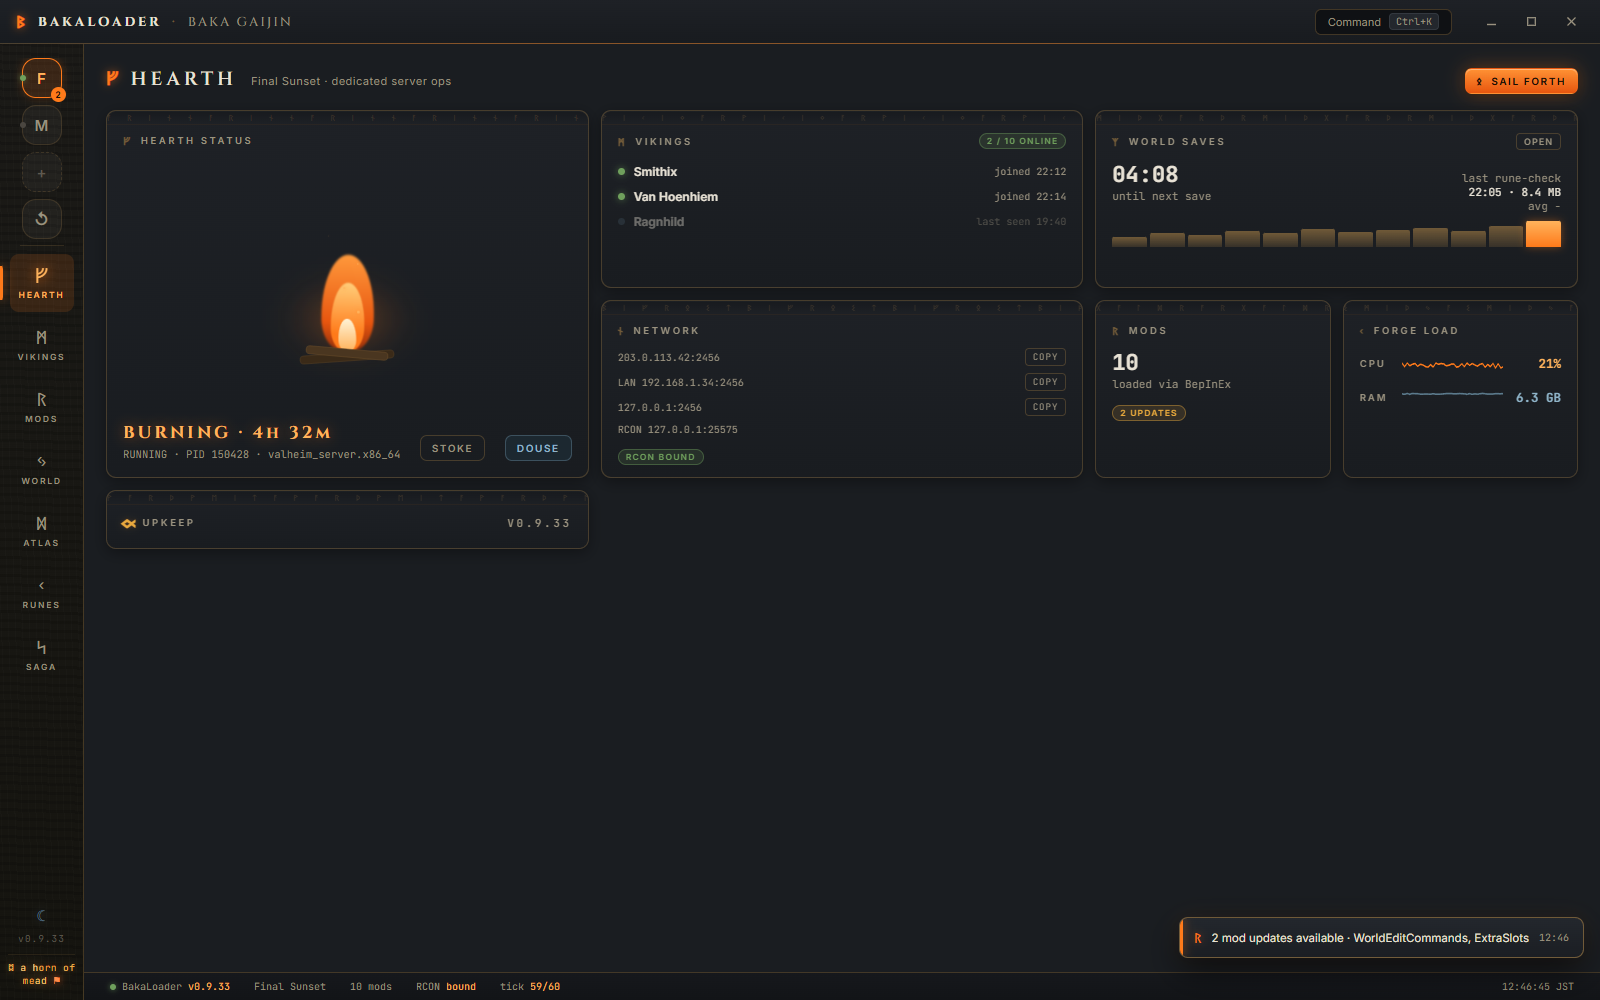
Task: Click '10 mods' in the status bar
Action: click(371, 987)
